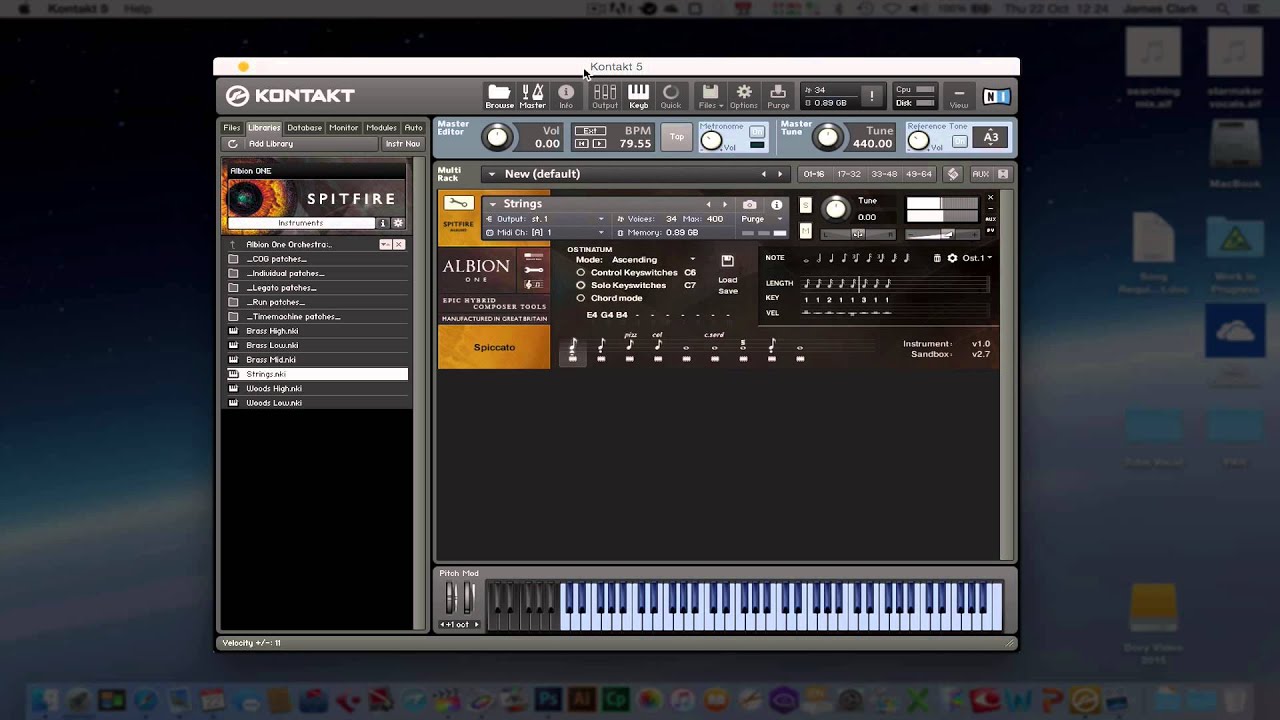The width and height of the screenshot is (1280, 720).
Task: Switch to the Database tab
Action: pos(305,128)
